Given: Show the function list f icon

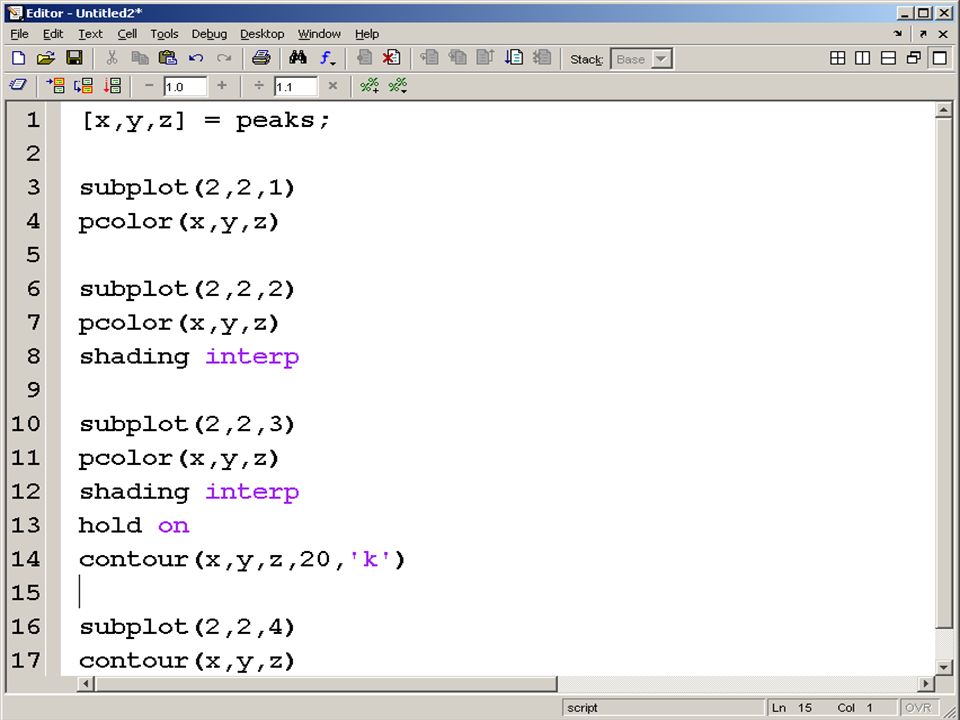Looking at the screenshot, I should [x=328, y=58].
